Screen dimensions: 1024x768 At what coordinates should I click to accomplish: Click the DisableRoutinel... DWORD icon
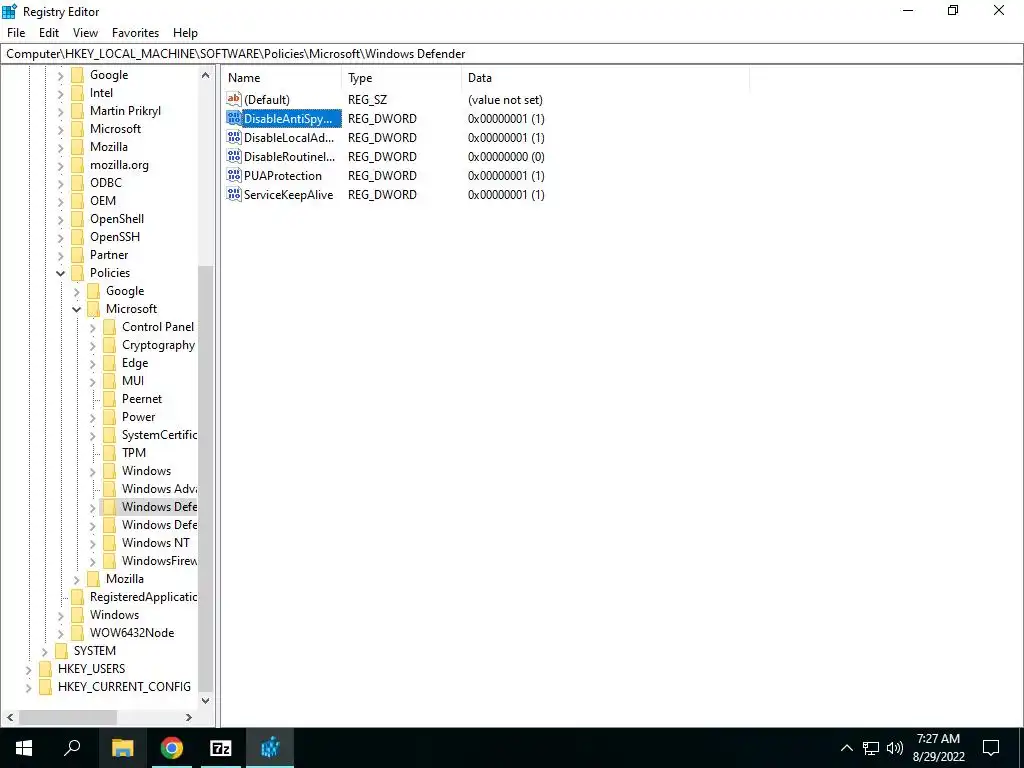tap(234, 156)
